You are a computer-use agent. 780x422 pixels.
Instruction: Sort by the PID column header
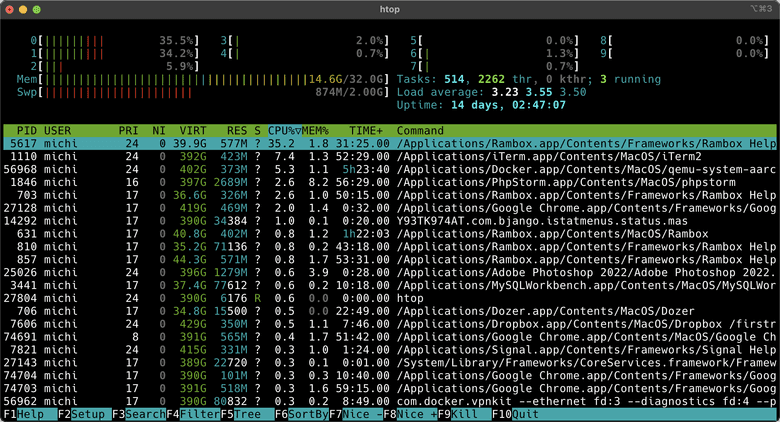[27, 130]
